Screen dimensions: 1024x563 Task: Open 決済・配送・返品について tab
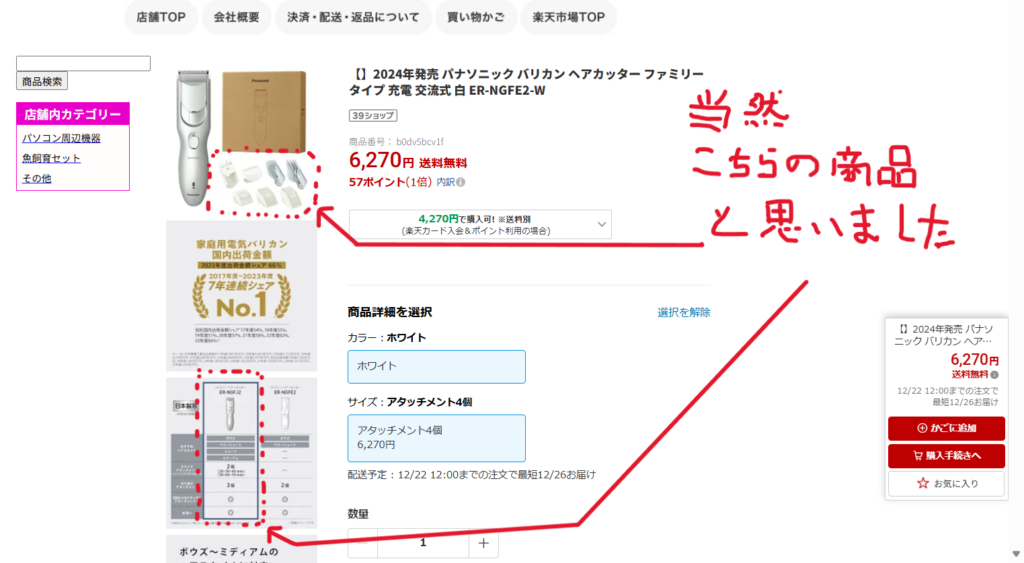[353, 17]
